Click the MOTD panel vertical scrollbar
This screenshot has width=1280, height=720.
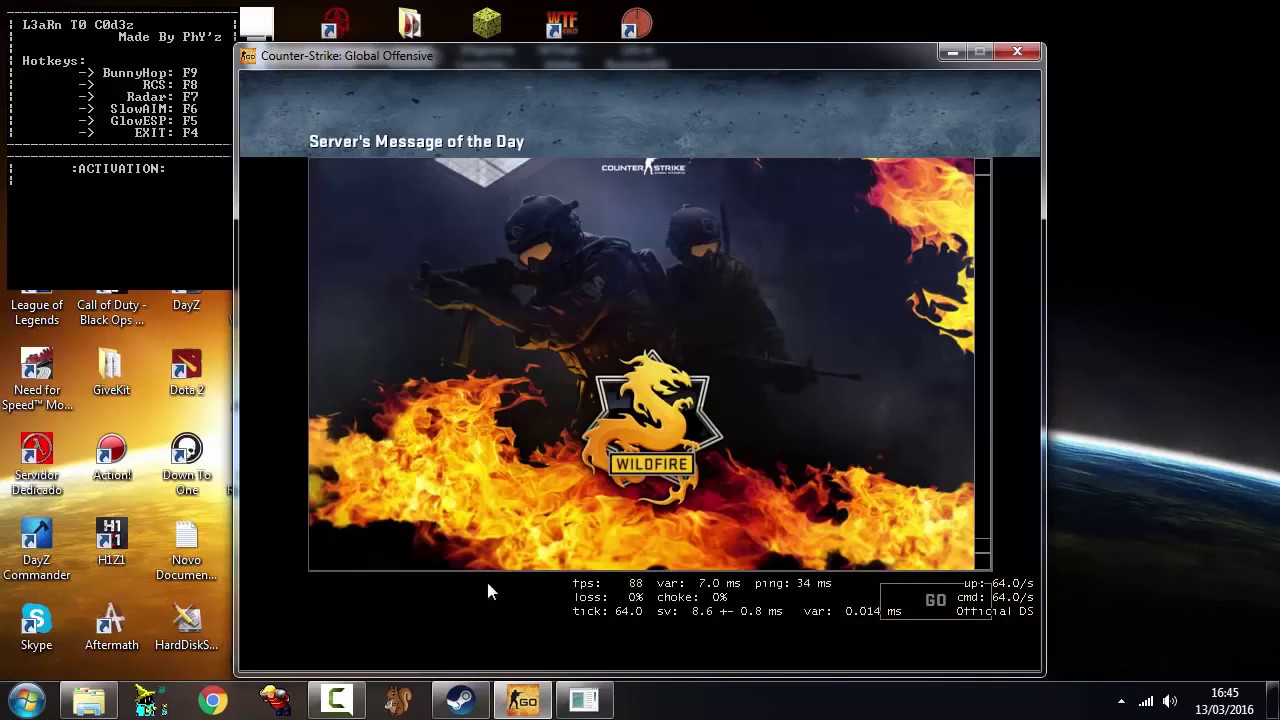pos(983,364)
